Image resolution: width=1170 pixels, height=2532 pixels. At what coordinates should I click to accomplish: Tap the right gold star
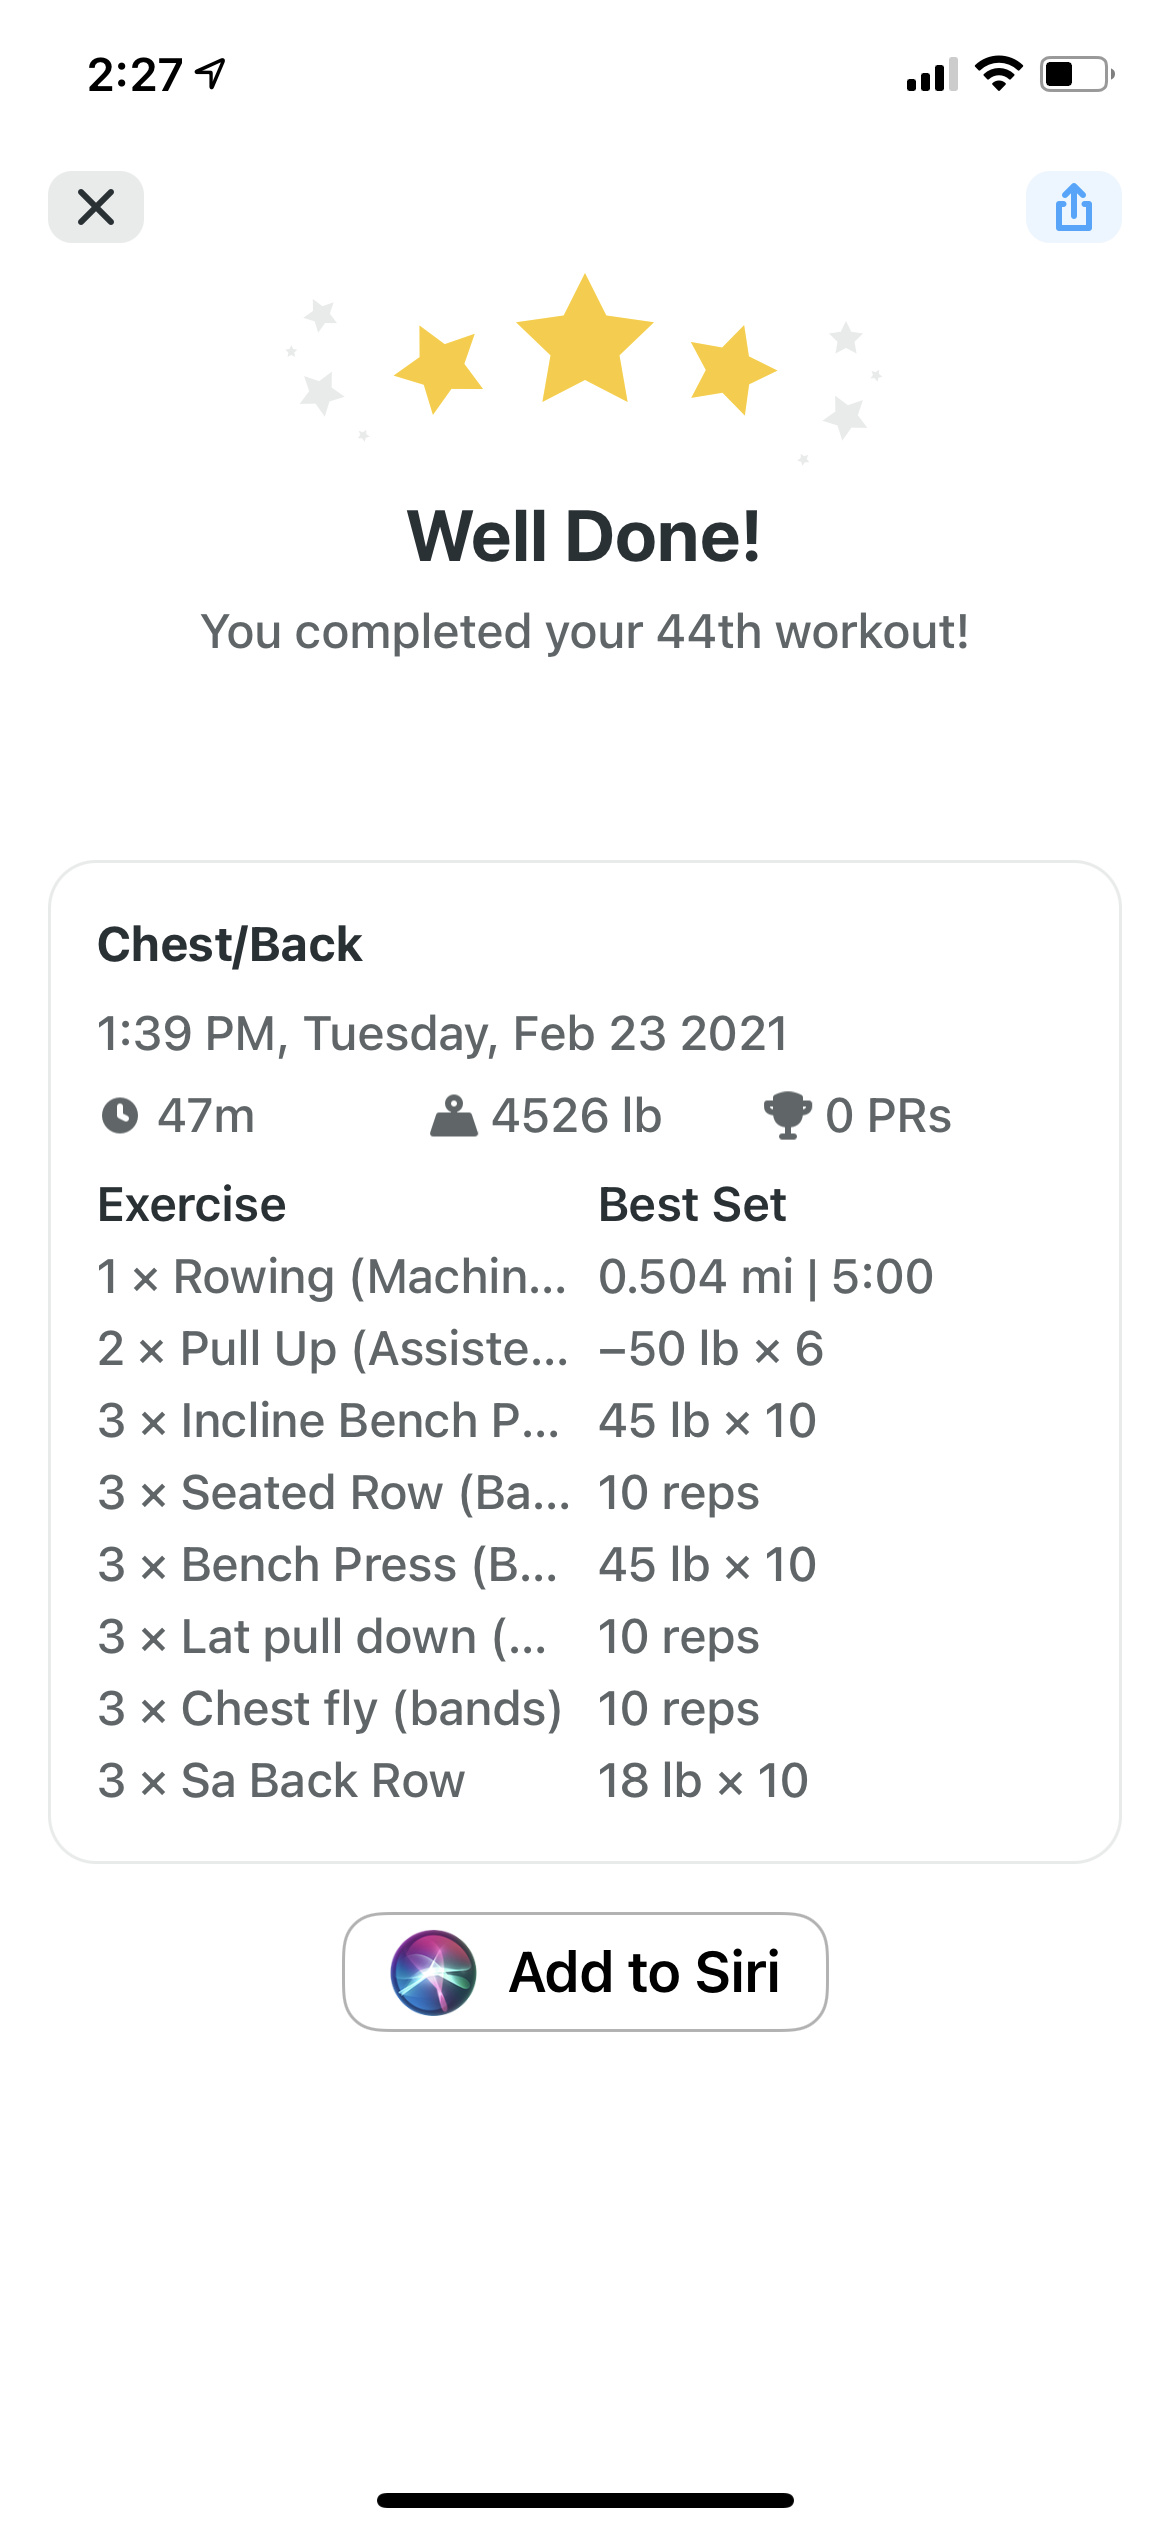tap(731, 369)
